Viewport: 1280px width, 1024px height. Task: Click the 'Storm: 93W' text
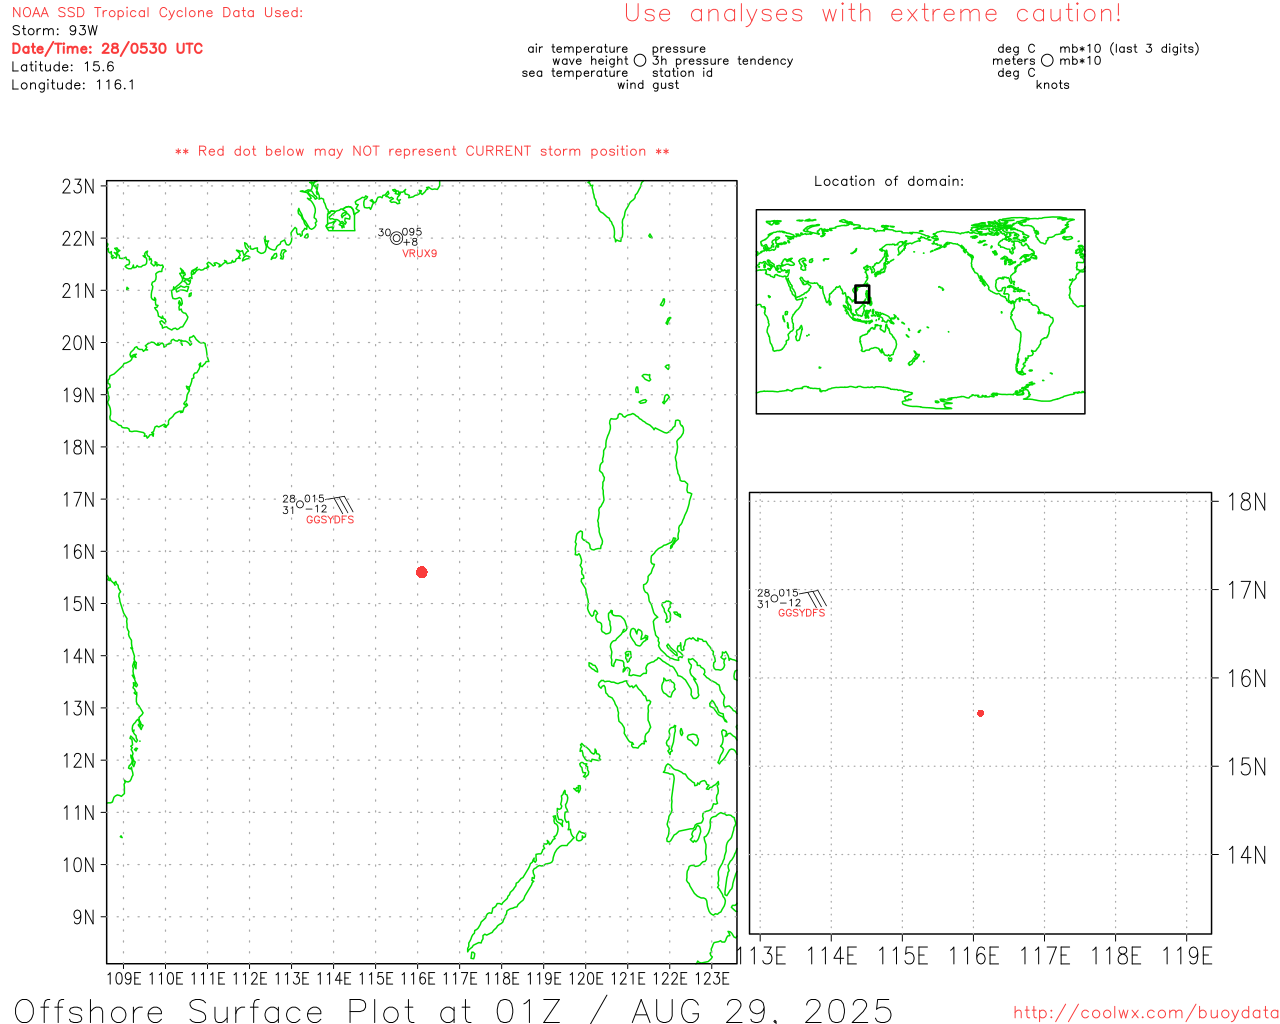tap(55, 31)
